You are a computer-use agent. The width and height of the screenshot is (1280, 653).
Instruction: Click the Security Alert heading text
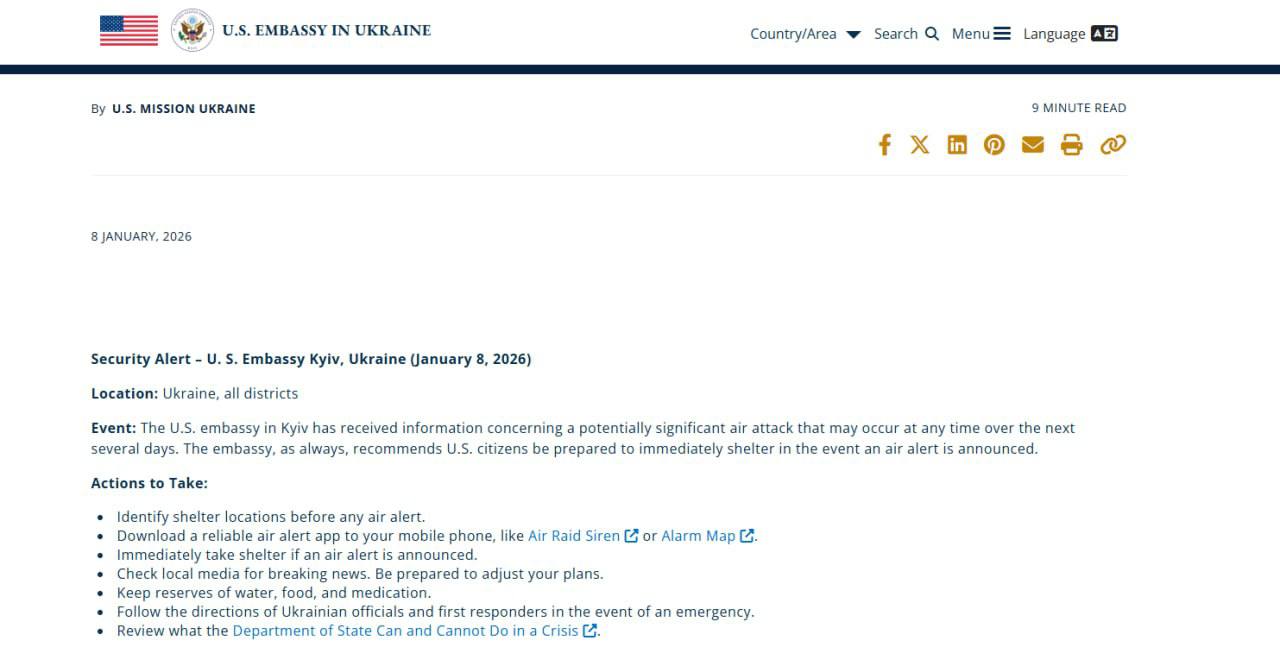click(310, 359)
